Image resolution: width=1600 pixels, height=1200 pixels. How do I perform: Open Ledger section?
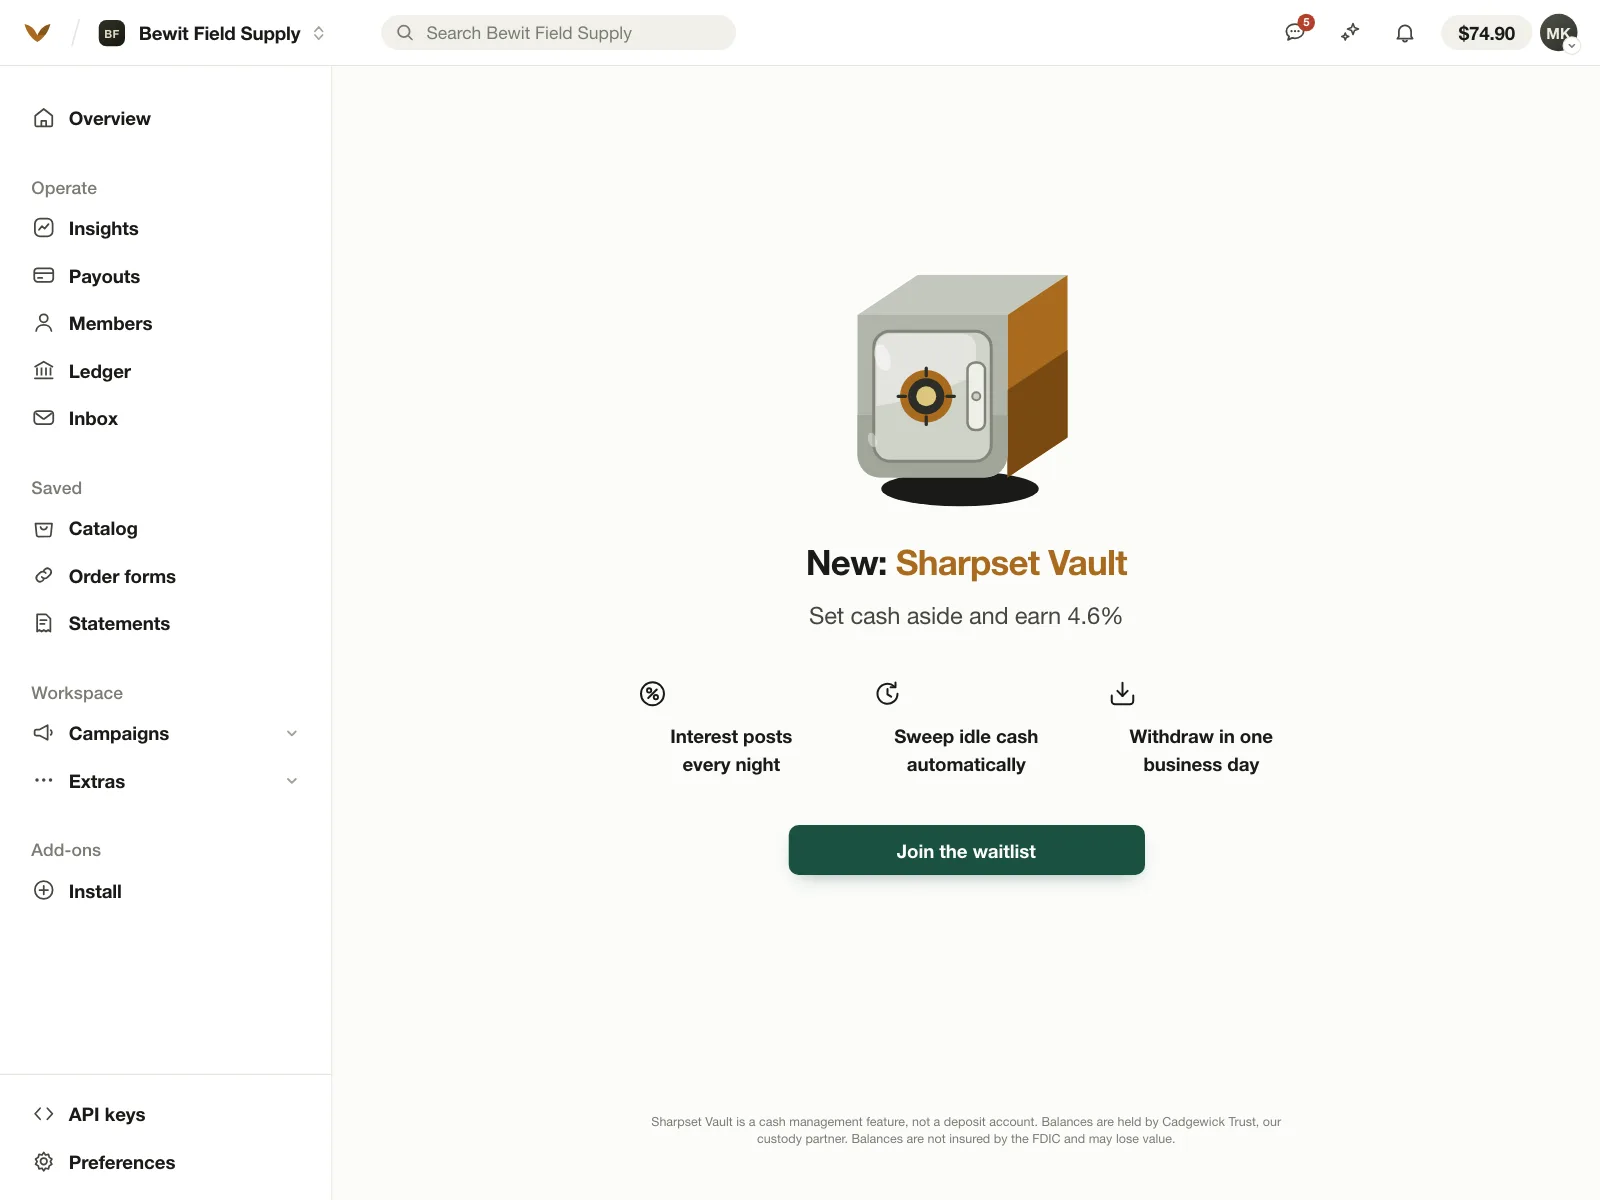point(100,371)
